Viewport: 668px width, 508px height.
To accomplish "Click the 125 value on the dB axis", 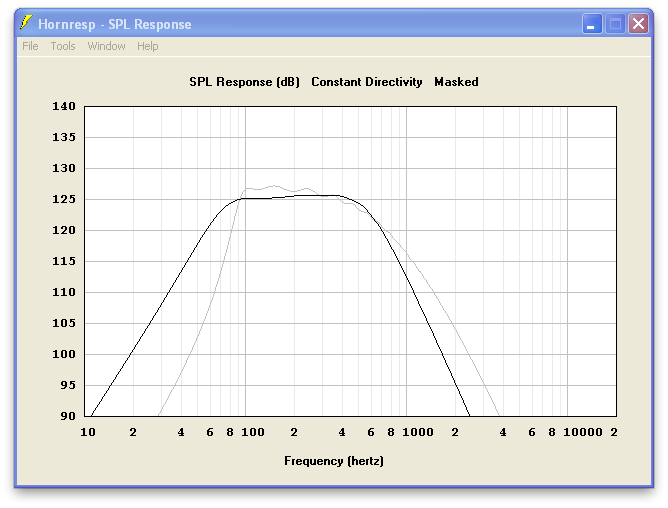I will [64, 199].
